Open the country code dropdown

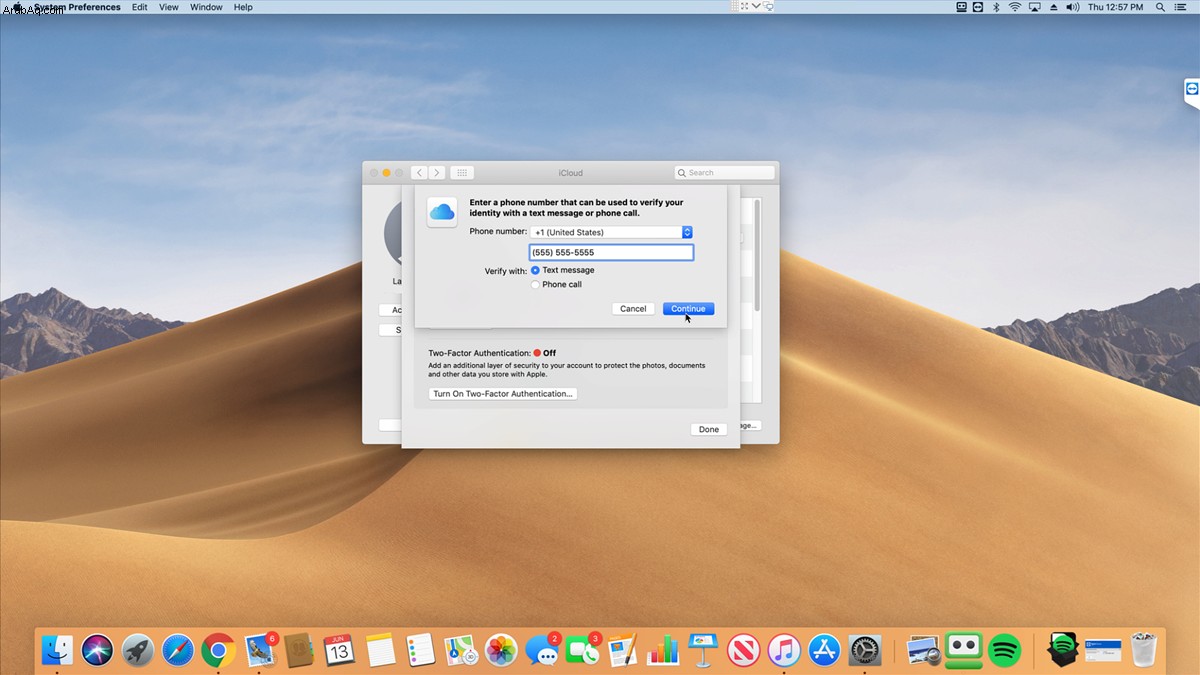click(611, 232)
